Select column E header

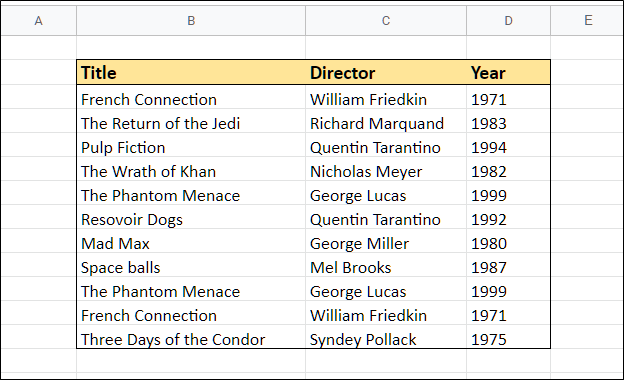point(587,20)
